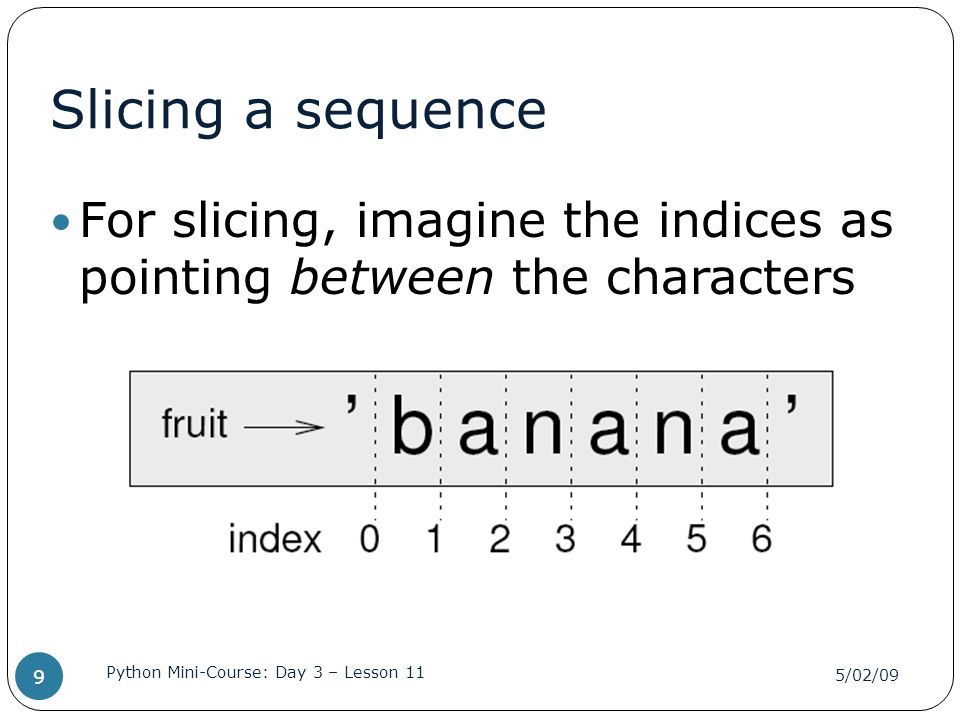Viewport: 960px width, 720px height.
Task: Click index number 5 in diagram
Action: tap(696, 539)
